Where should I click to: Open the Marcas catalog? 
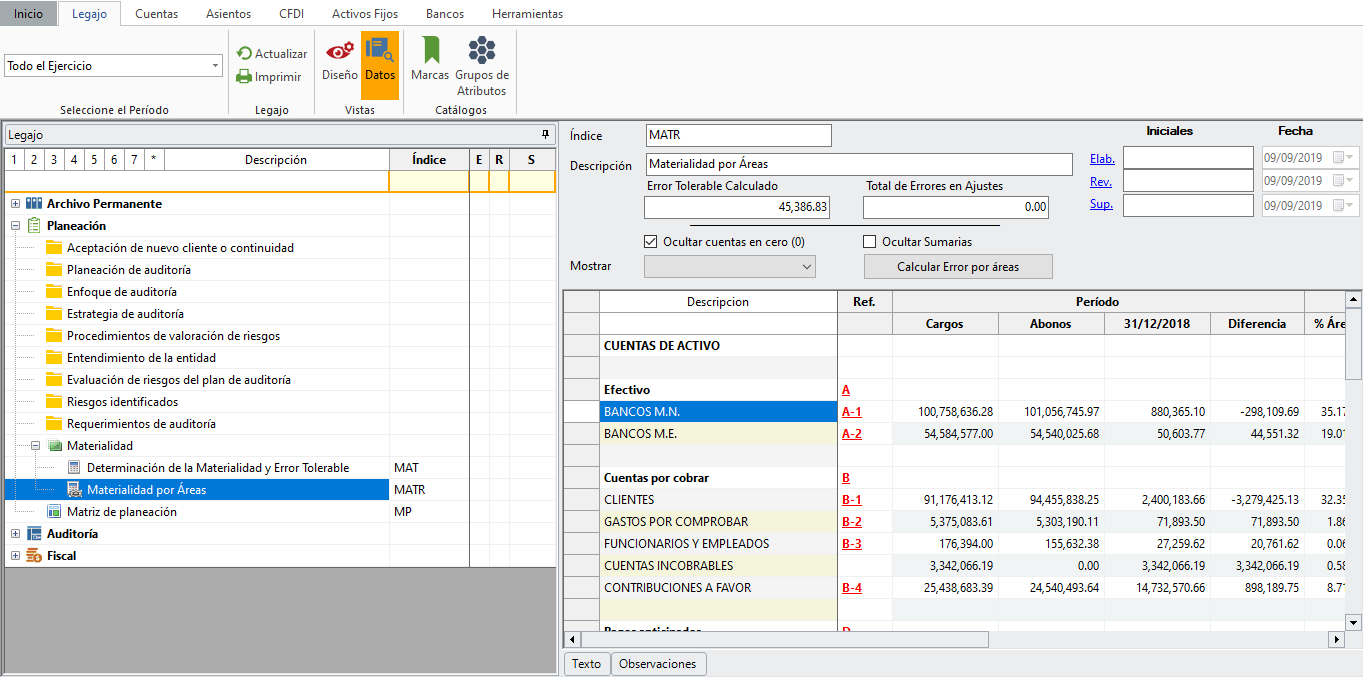pos(430,60)
